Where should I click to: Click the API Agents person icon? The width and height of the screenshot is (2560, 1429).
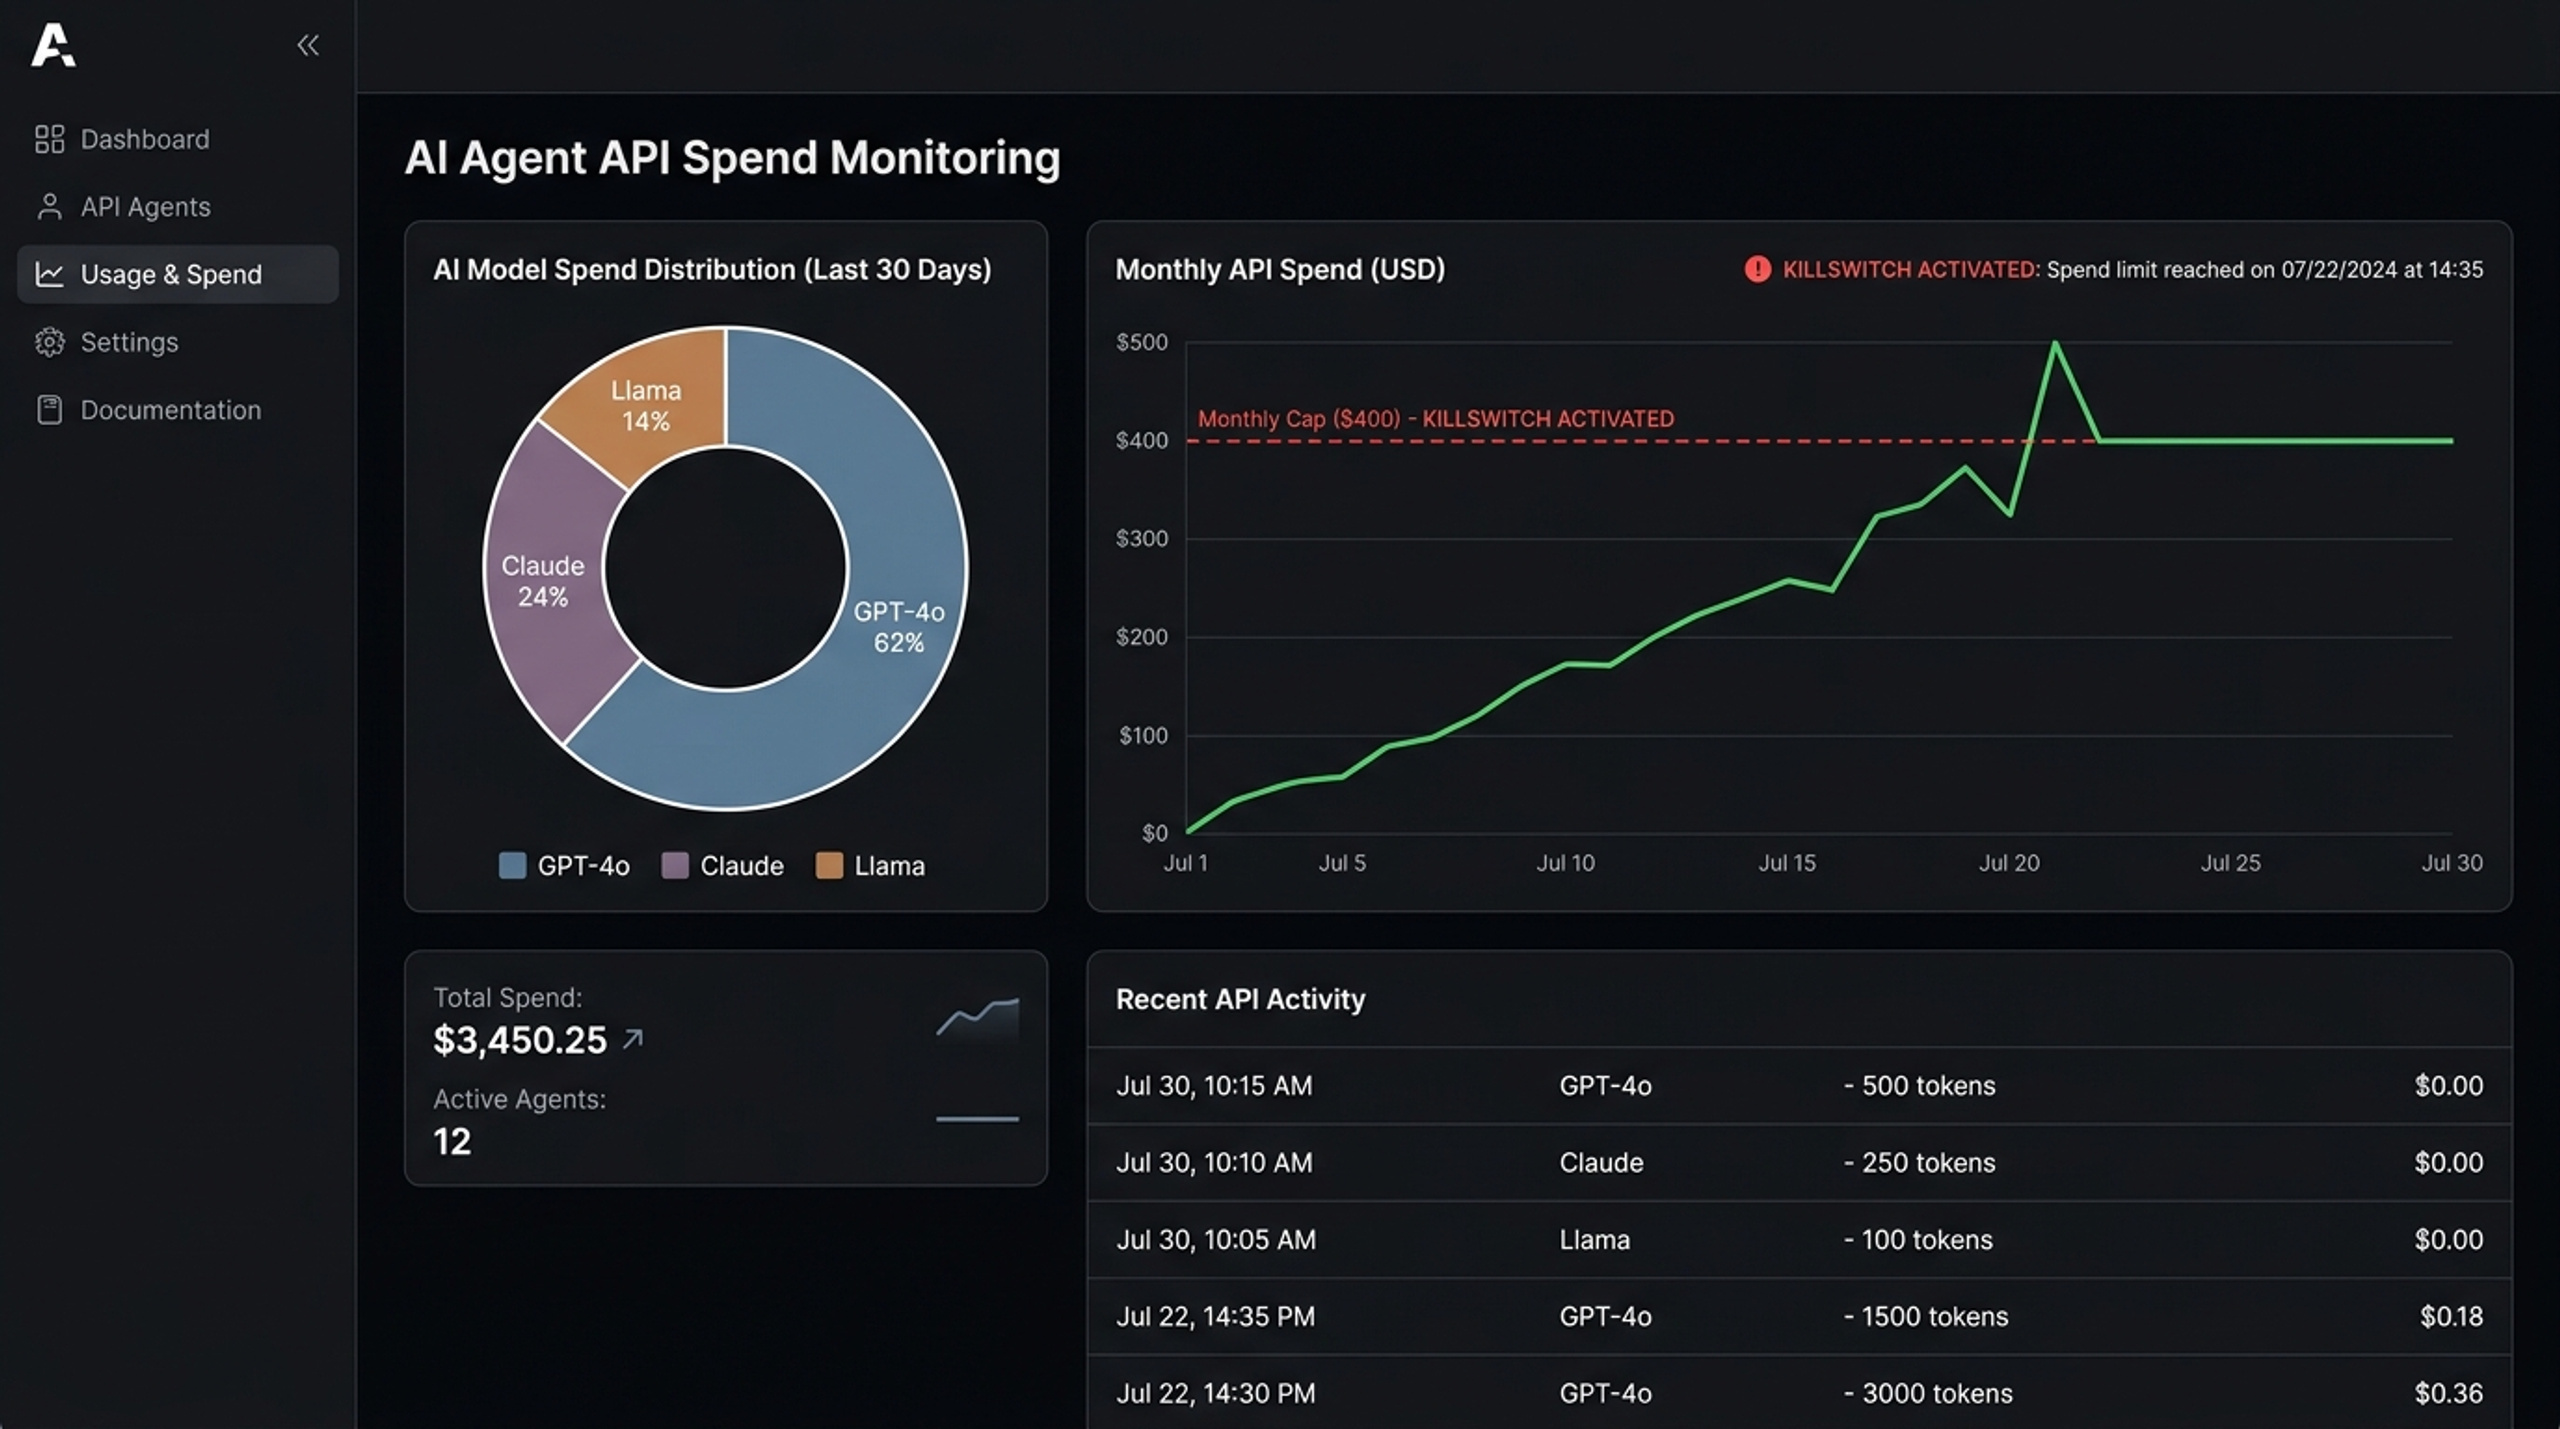tap(49, 207)
